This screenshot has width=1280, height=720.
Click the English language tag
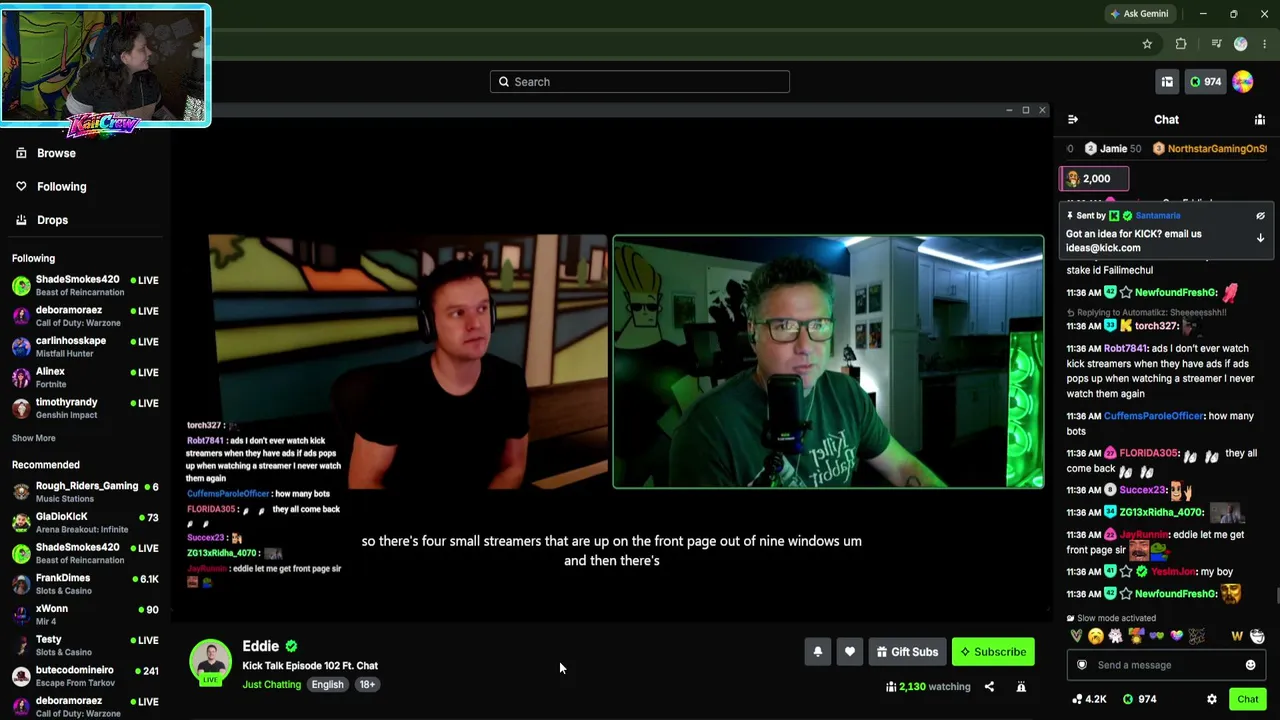coord(327,685)
